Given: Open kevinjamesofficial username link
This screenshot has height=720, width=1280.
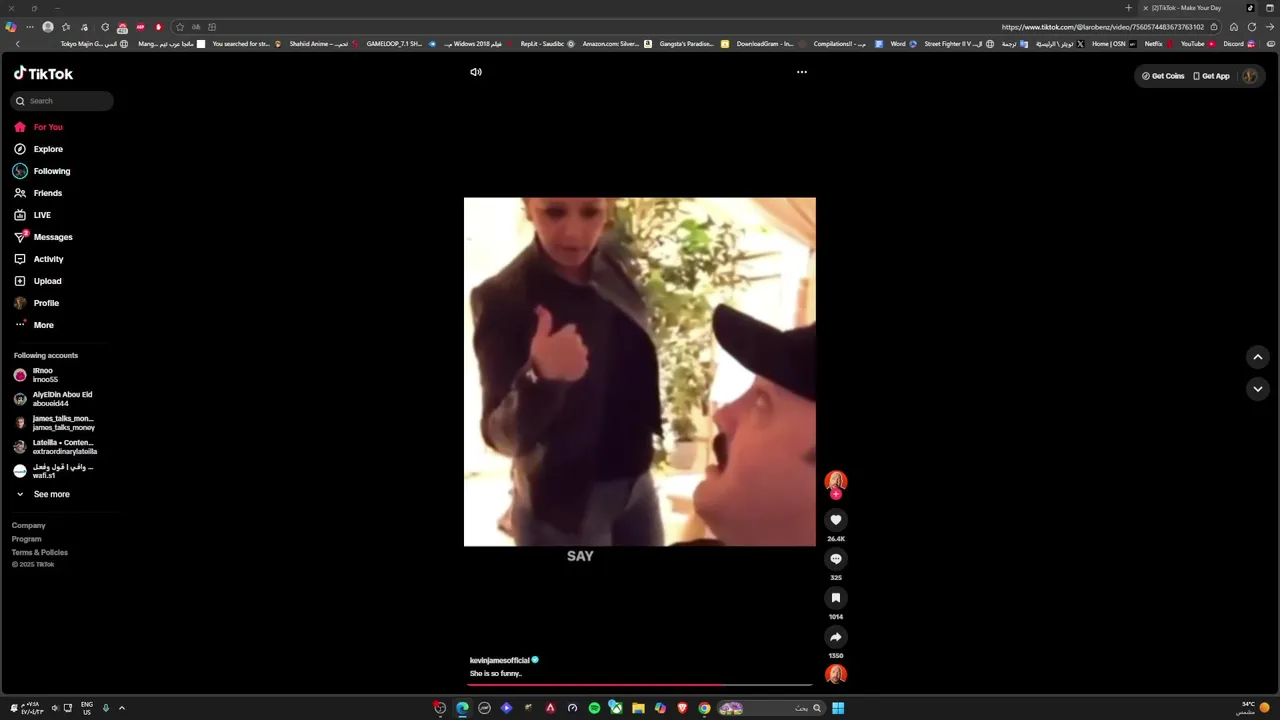Looking at the screenshot, I should [x=499, y=661].
